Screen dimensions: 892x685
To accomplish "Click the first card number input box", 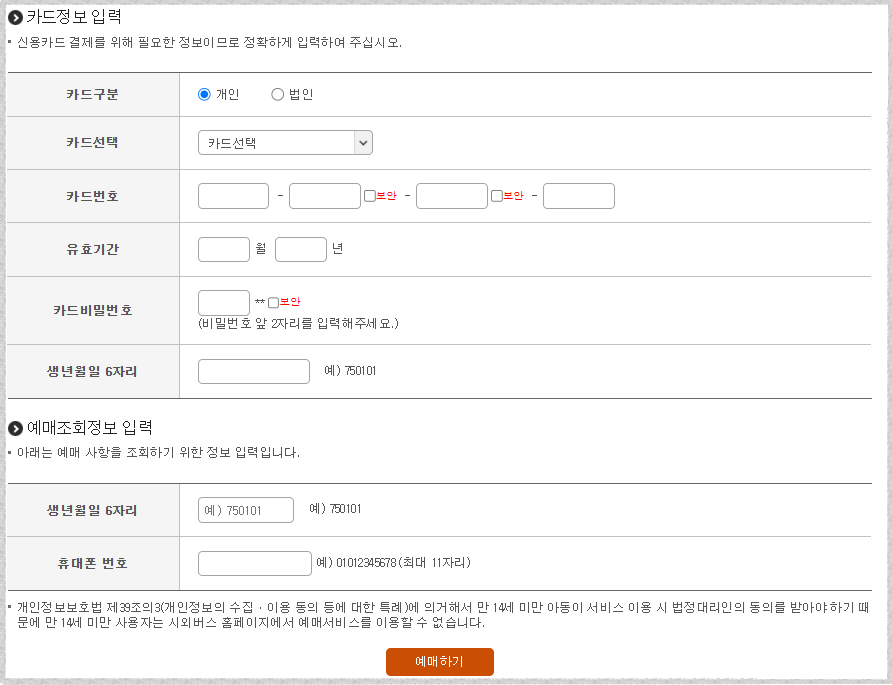I will pyautogui.click(x=233, y=196).
